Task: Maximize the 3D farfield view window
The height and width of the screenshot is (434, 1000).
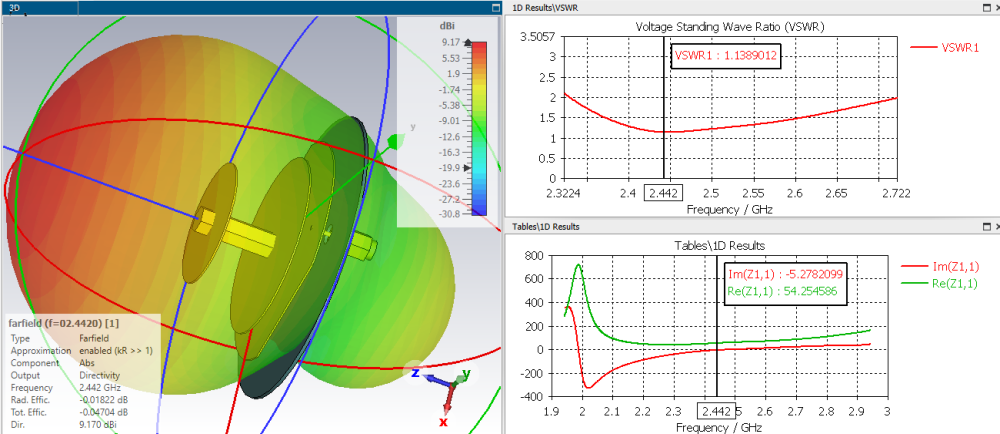Action: click(x=496, y=8)
